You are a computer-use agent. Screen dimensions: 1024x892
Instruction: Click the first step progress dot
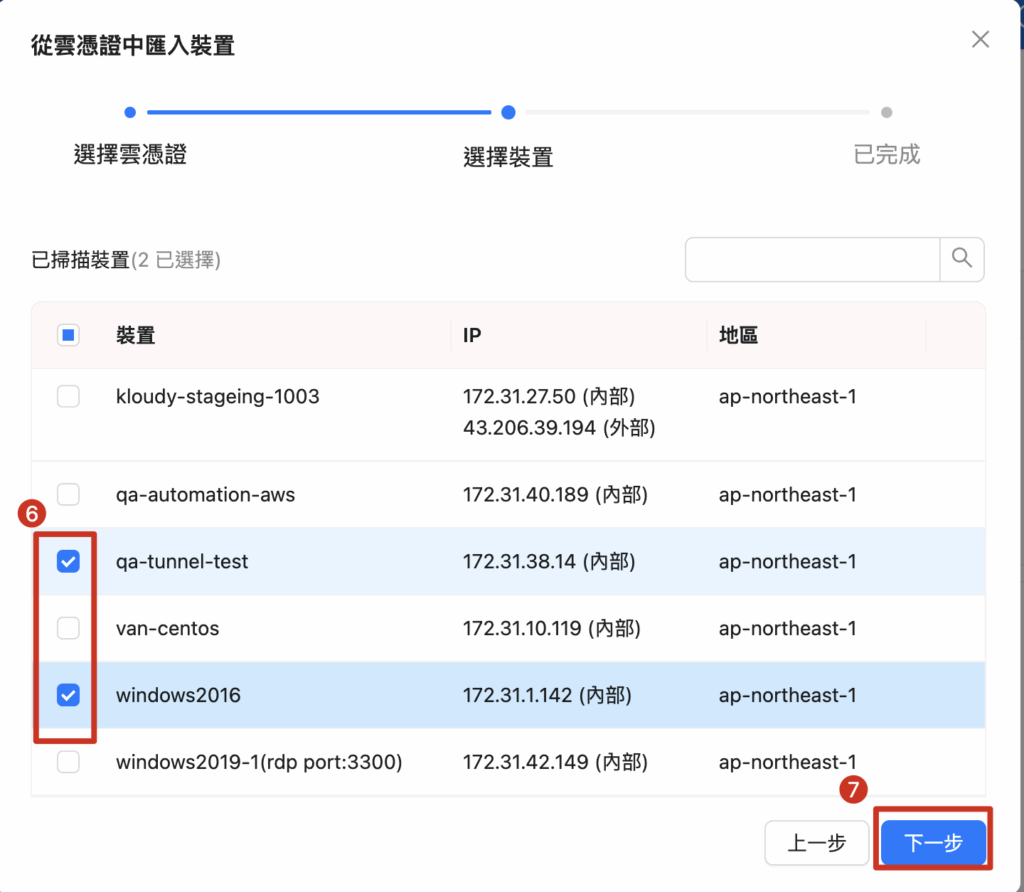[x=130, y=113]
